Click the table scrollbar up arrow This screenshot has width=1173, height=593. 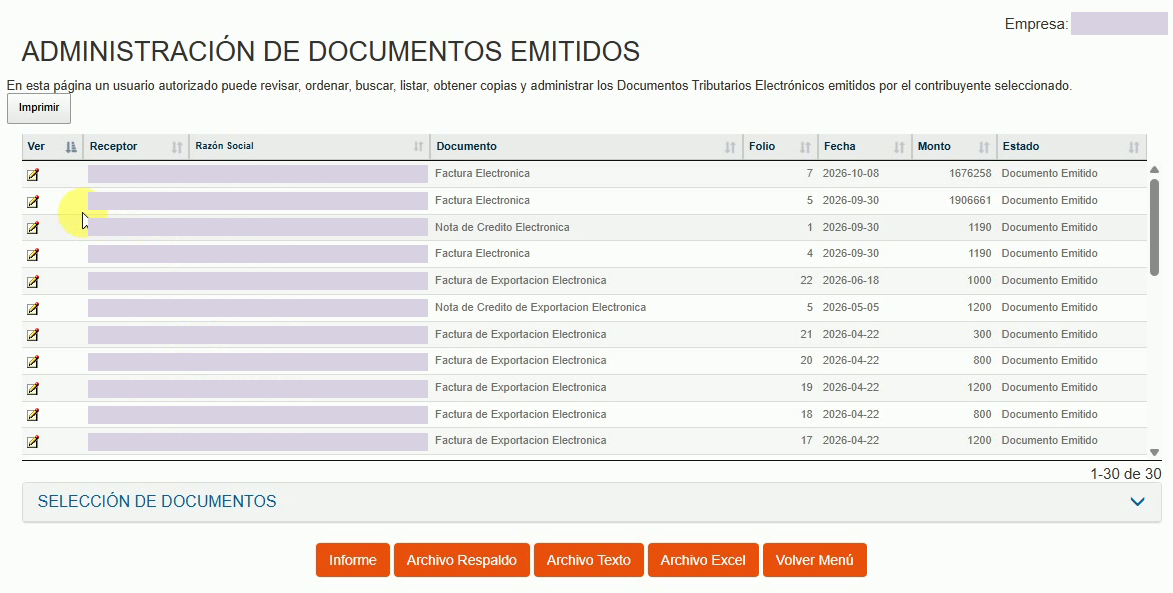(x=1154, y=170)
